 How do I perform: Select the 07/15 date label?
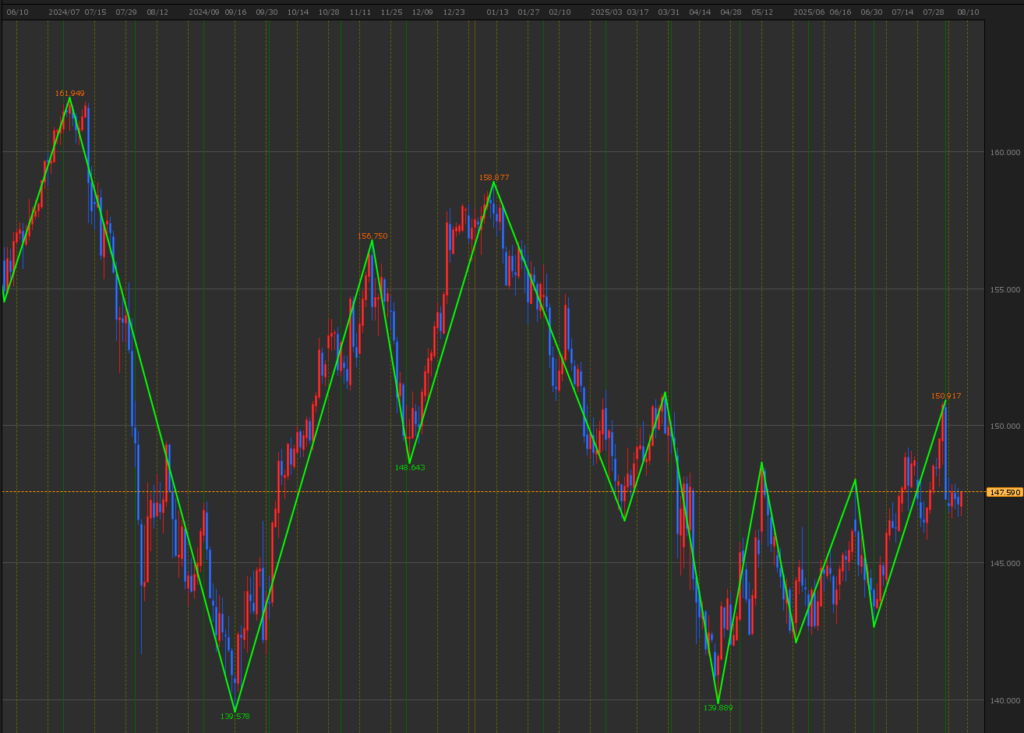(x=95, y=12)
